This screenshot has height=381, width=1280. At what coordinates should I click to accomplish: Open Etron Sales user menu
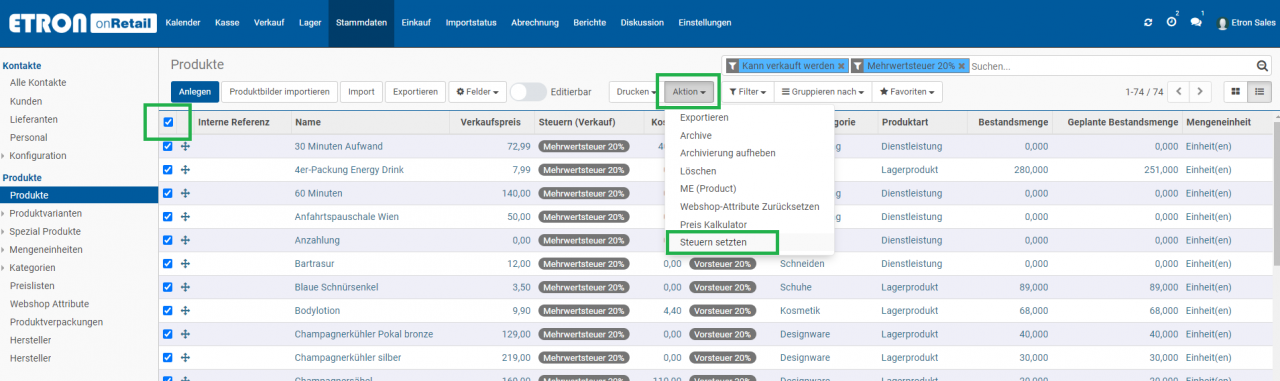pyautogui.click(x=1245, y=22)
